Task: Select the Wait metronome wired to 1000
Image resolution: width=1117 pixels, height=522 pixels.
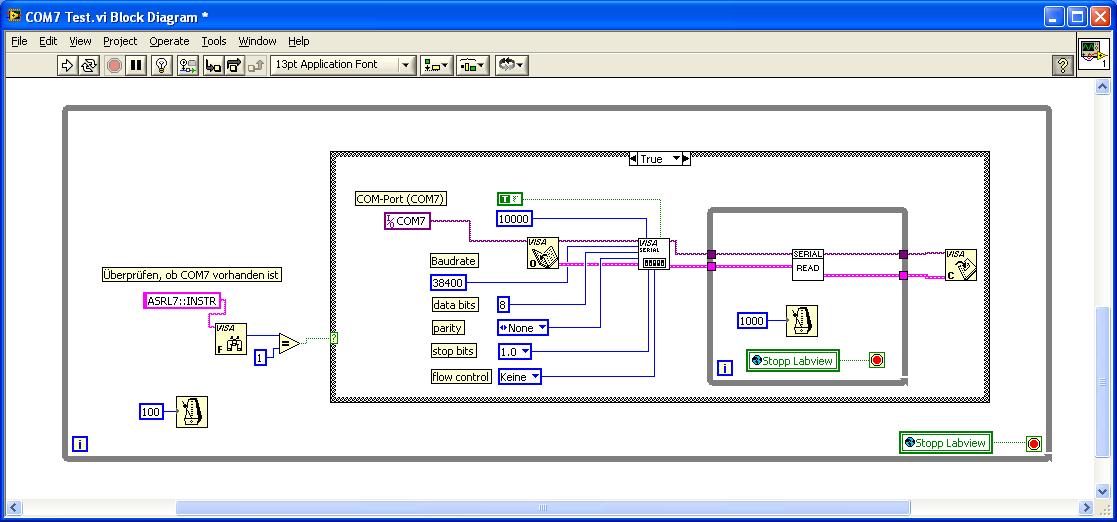Action: [801, 321]
